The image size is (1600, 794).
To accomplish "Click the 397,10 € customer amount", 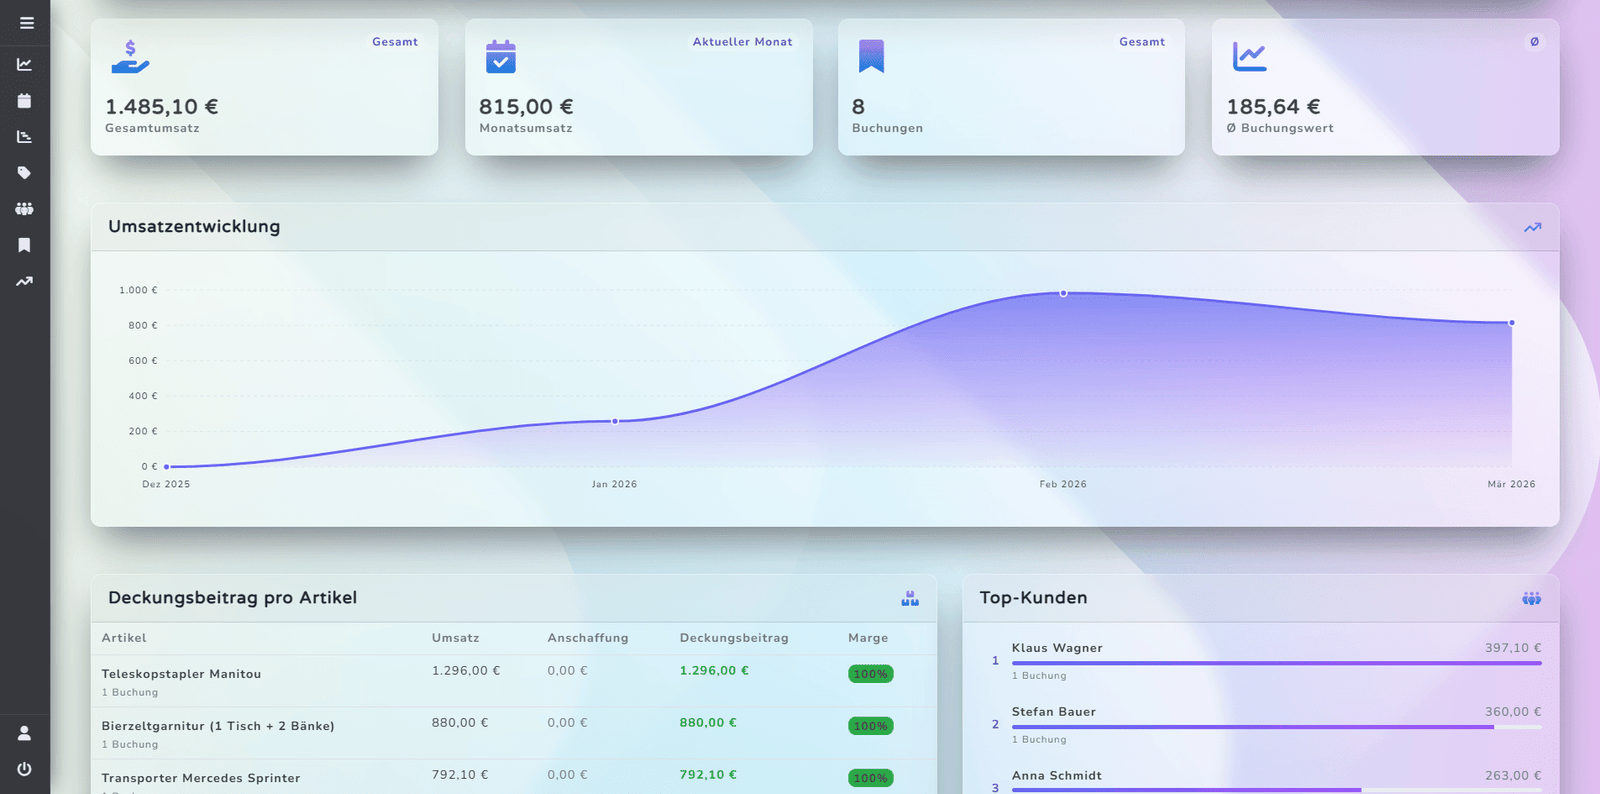I will point(1513,648).
